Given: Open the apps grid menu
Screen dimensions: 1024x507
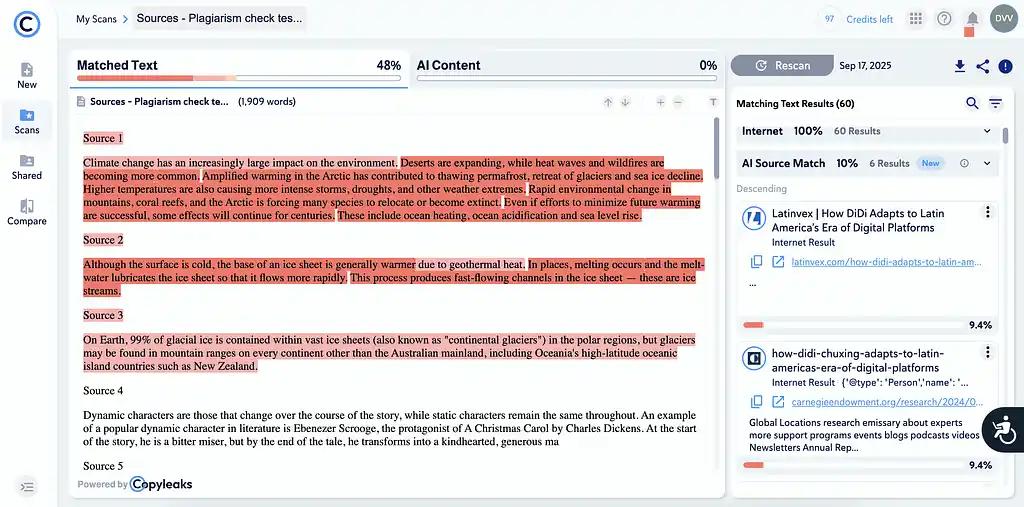Looking at the screenshot, I should (x=915, y=19).
